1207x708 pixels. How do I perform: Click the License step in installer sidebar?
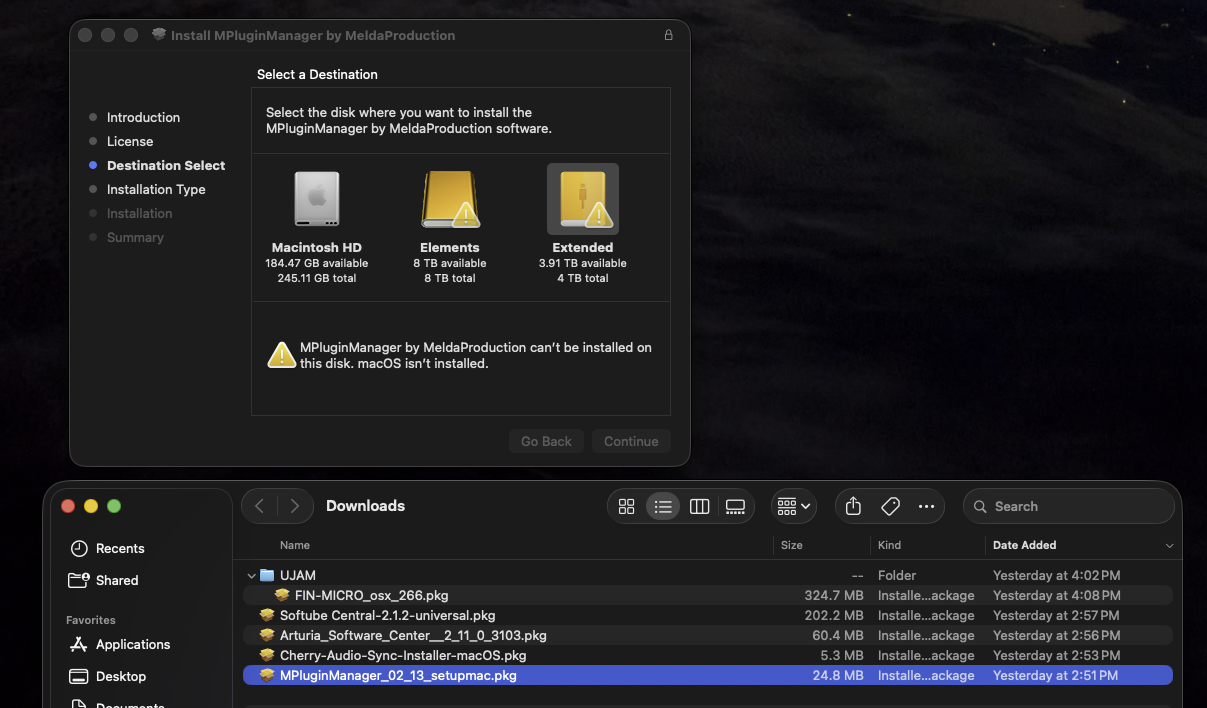point(130,141)
